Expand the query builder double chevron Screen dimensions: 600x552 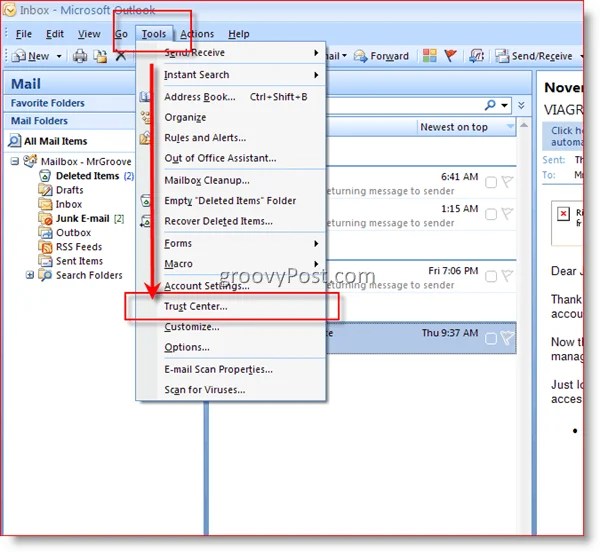point(521,105)
